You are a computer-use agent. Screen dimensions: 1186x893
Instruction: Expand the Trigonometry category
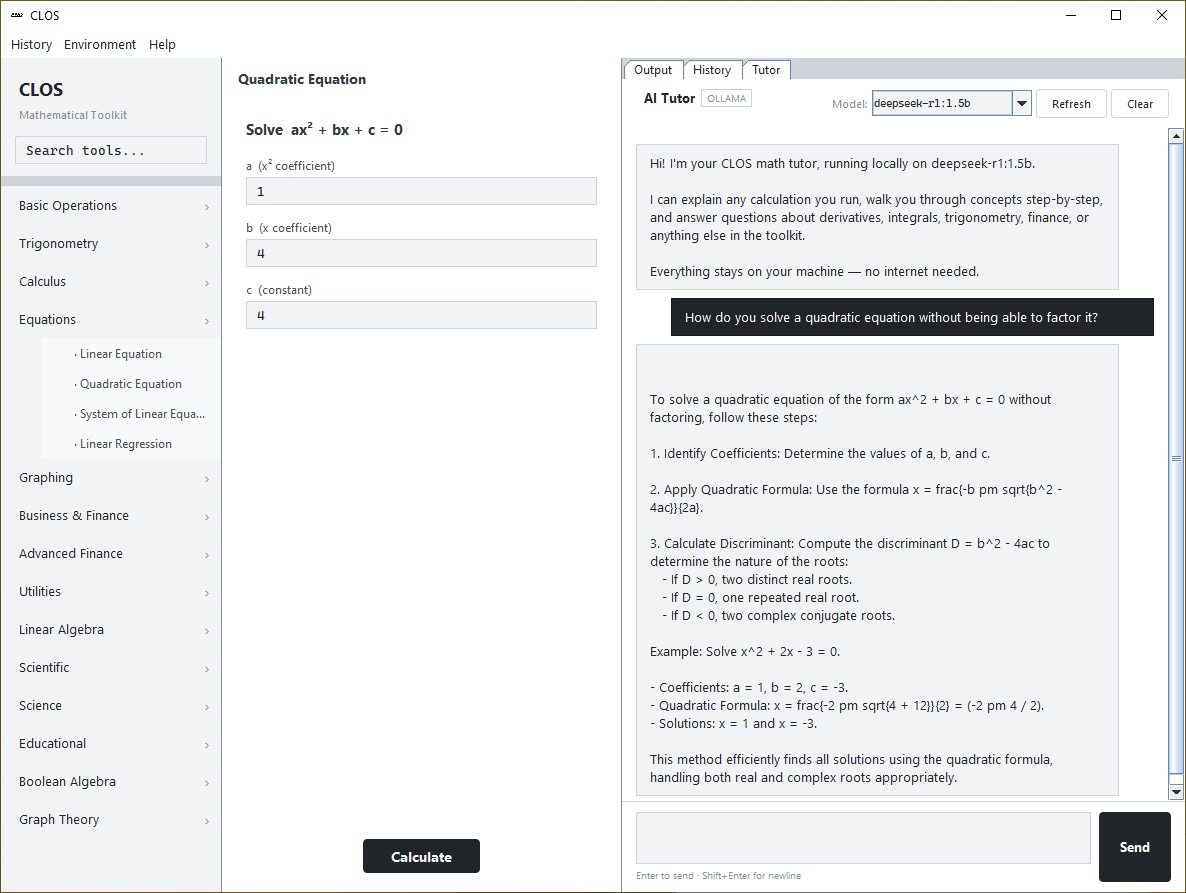[x=111, y=243]
